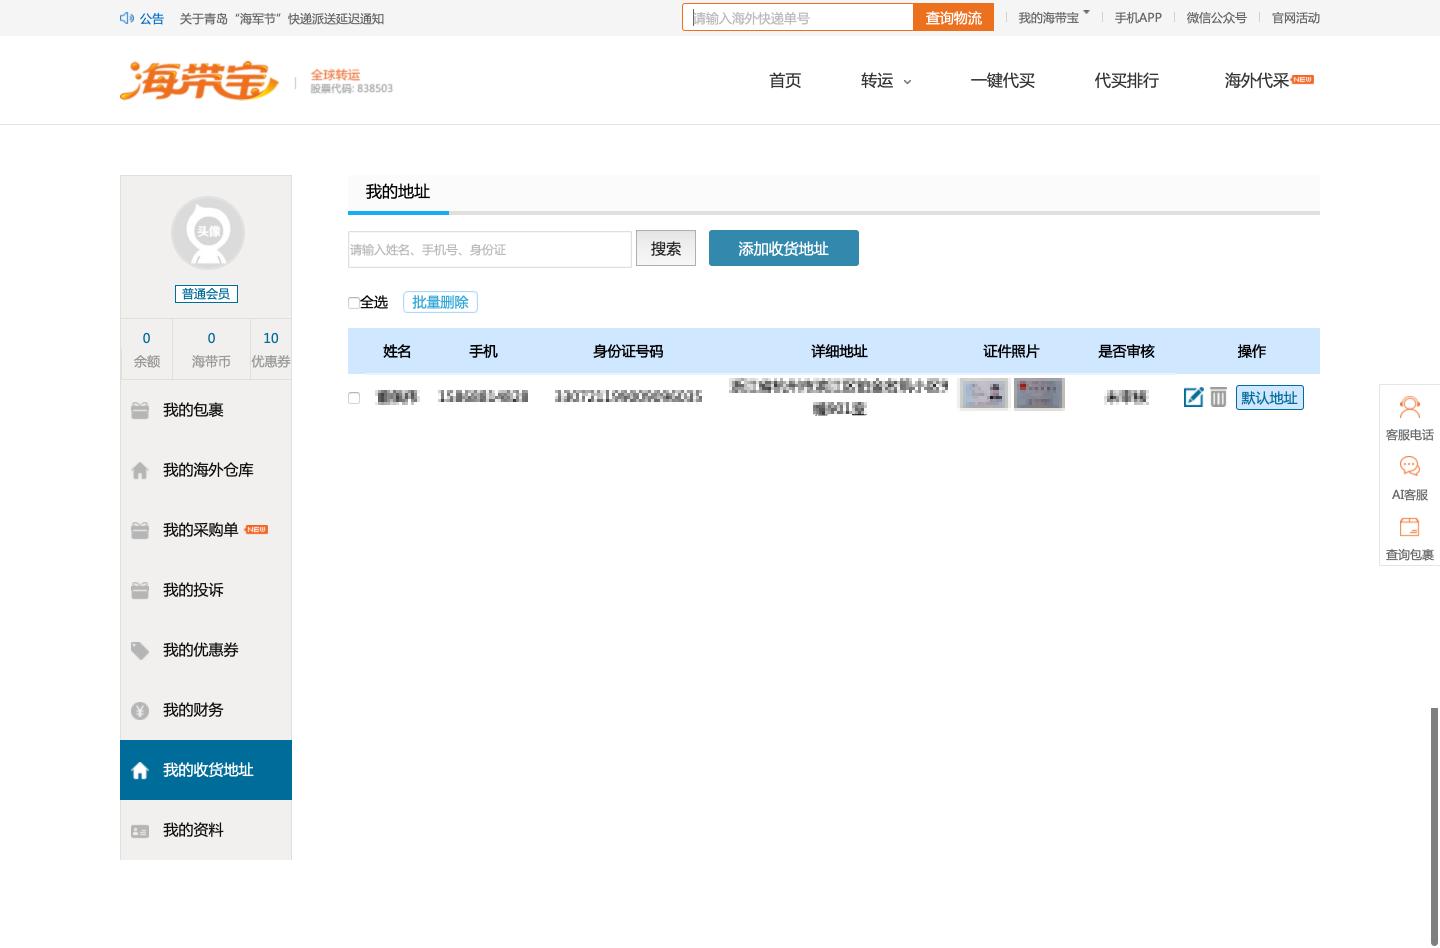Switch to the 我的地址 tab
Image resolution: width=1440 pixels, height=948 pixels.
397,192
